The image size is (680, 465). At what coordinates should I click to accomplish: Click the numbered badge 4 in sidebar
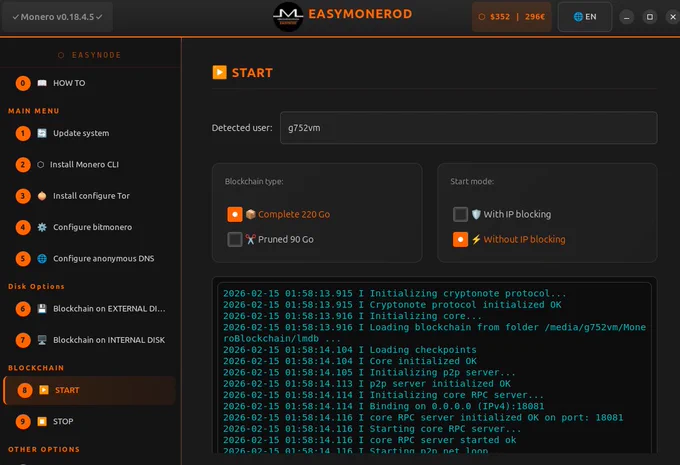23,227
